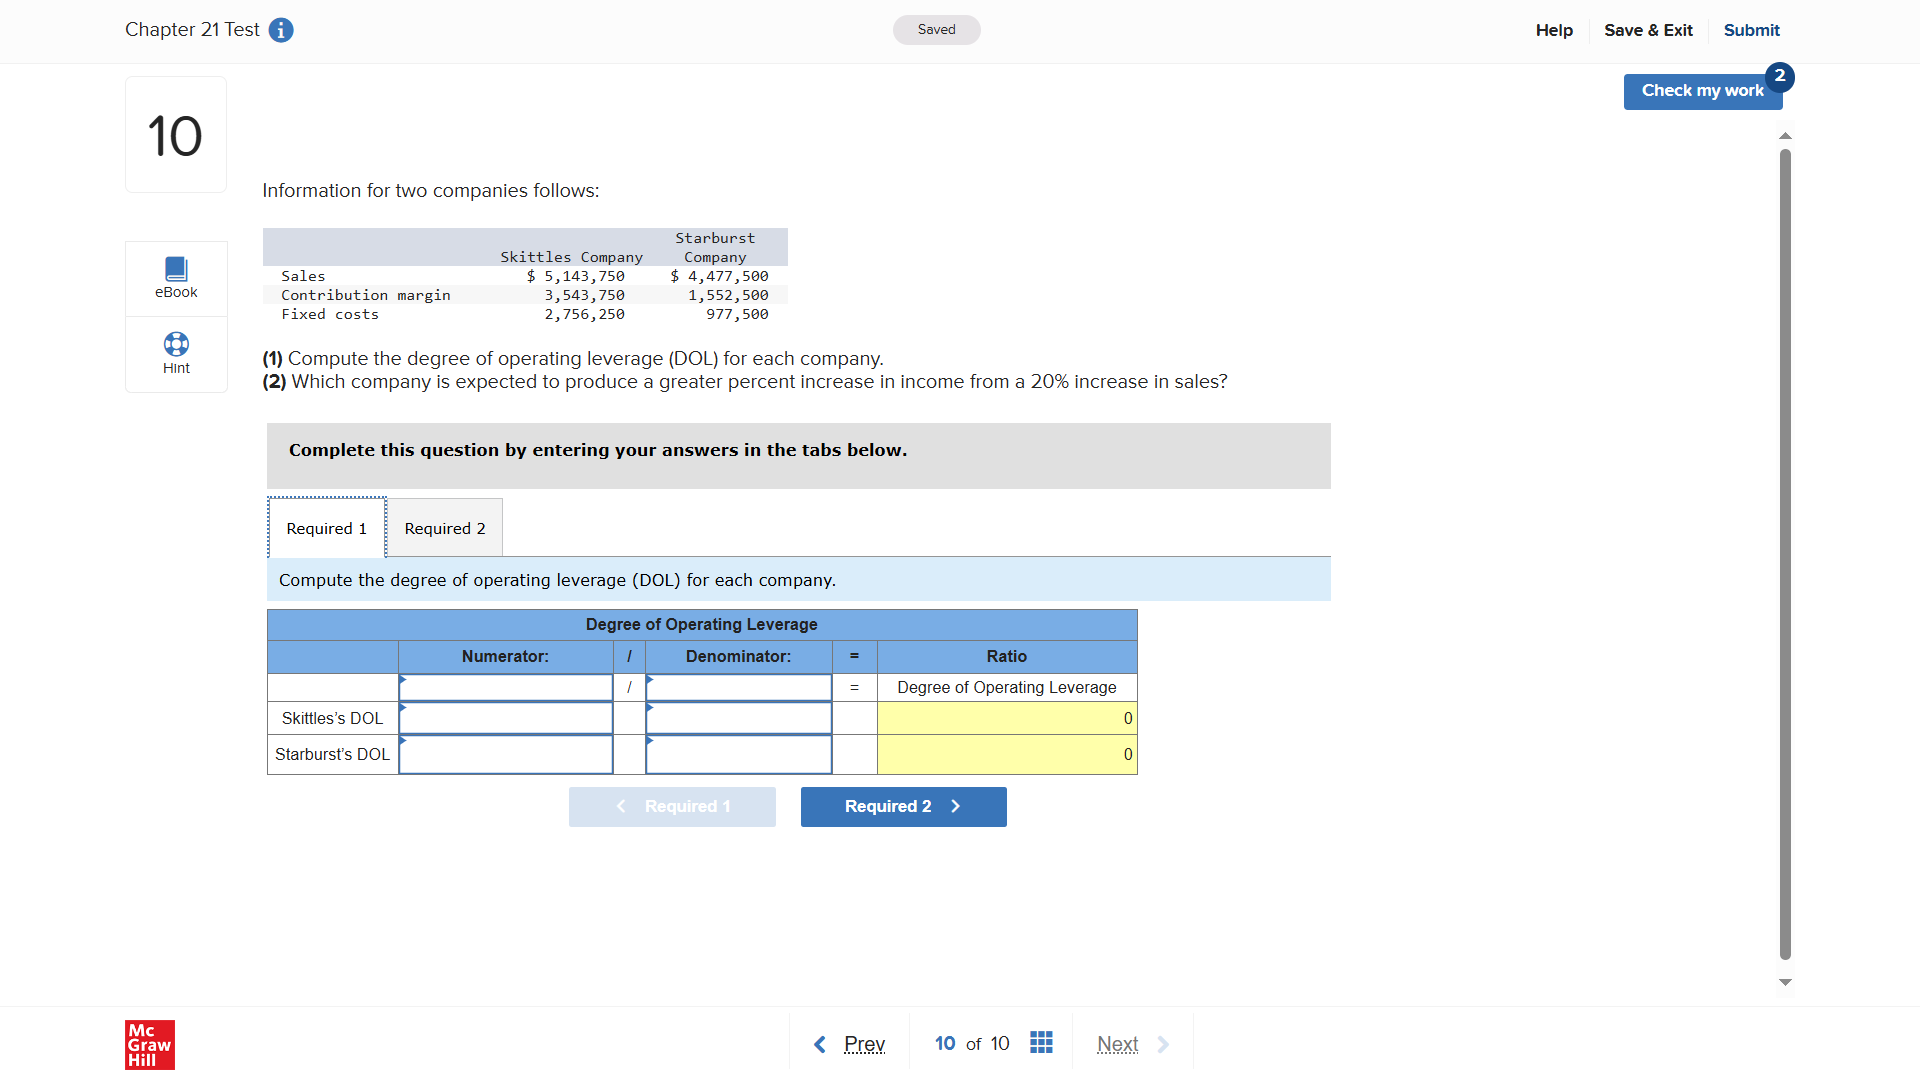
Task: Click the Prev left arrow icon
Action: pyautogui.click(x=820, y=1044)
